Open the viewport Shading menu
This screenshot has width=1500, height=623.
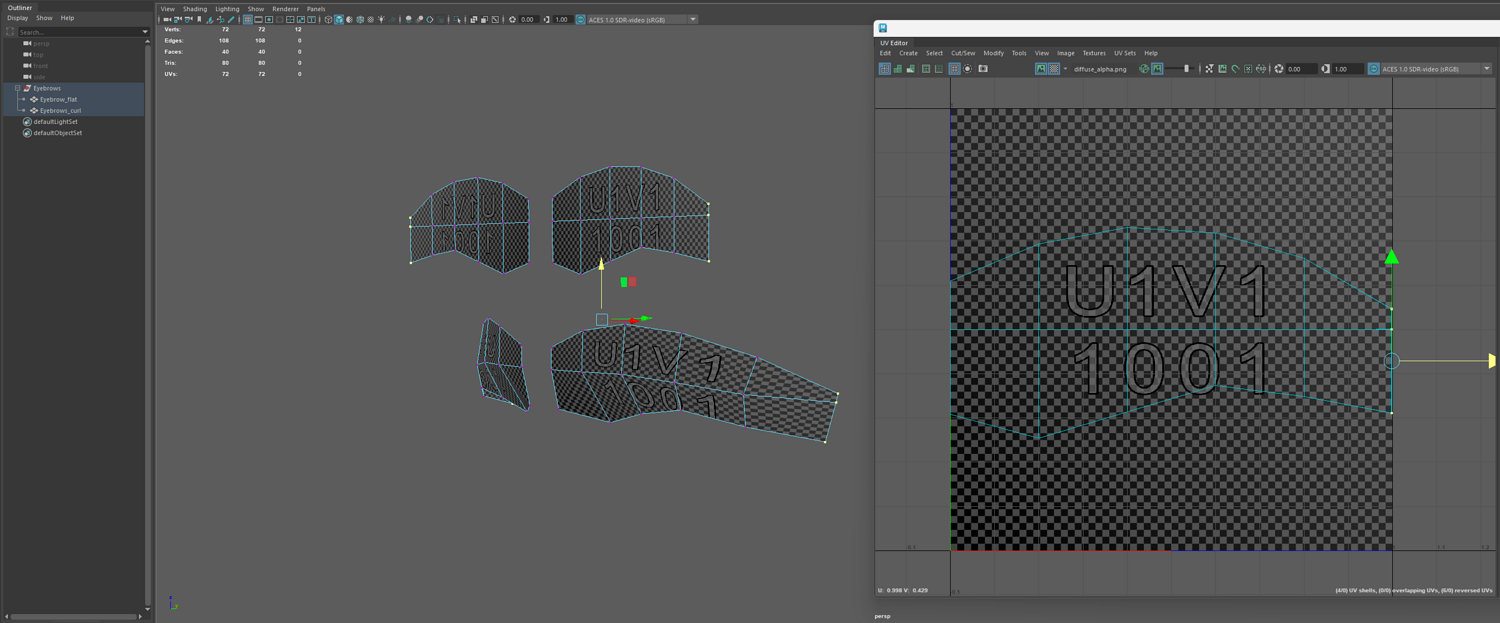pos(195,9)
